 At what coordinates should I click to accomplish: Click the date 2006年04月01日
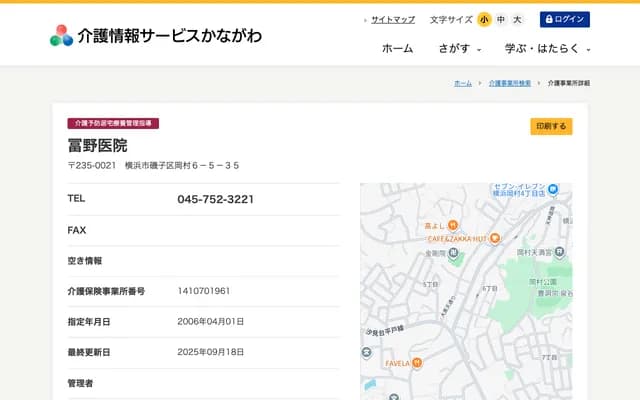click(211, 322)
